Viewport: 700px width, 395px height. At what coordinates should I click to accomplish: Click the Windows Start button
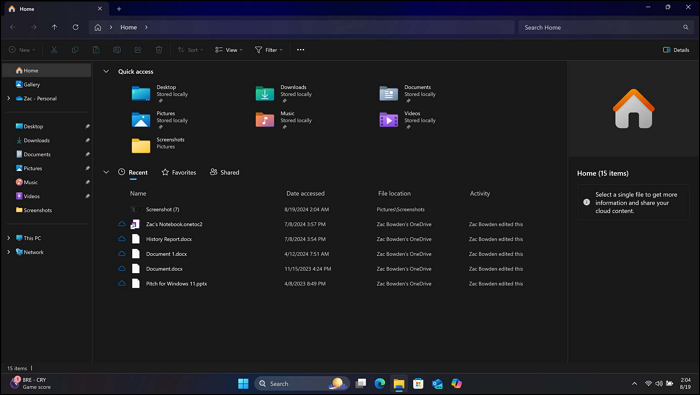(x=243, y=383)
